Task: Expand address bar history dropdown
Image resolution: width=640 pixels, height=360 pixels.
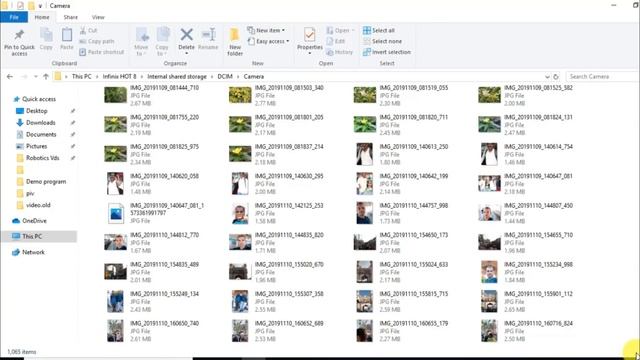Action: 547,76
